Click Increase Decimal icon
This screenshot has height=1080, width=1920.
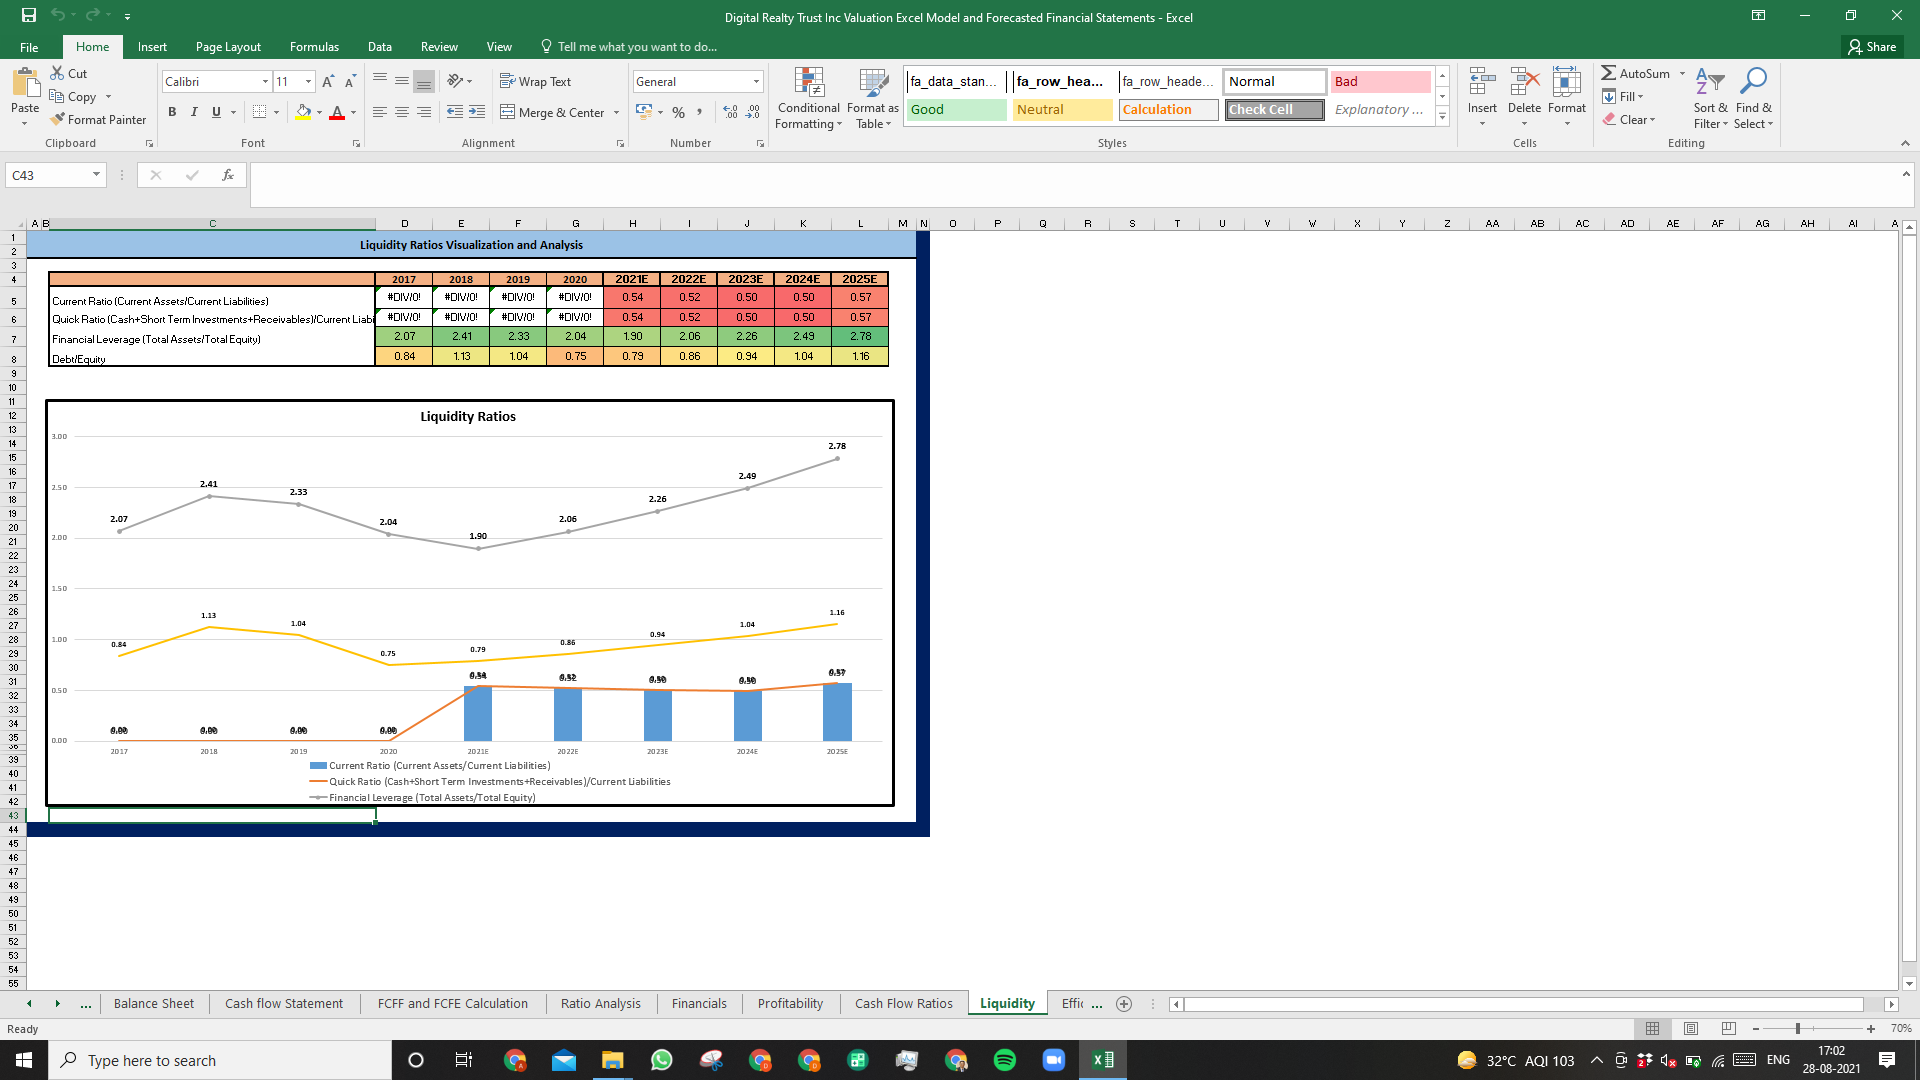731,112
